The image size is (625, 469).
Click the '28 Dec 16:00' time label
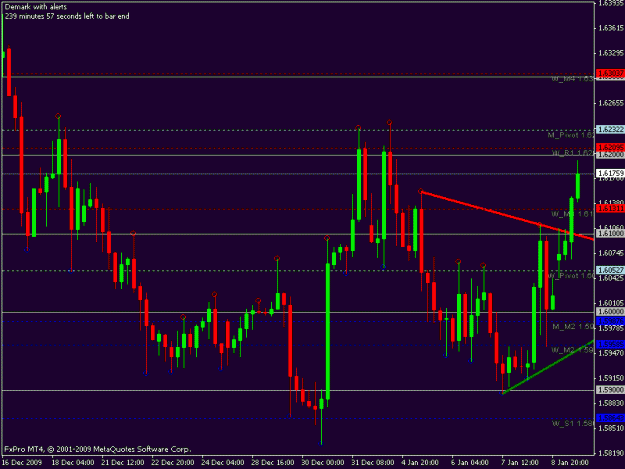pyautogui.click(x=273, y=463)
